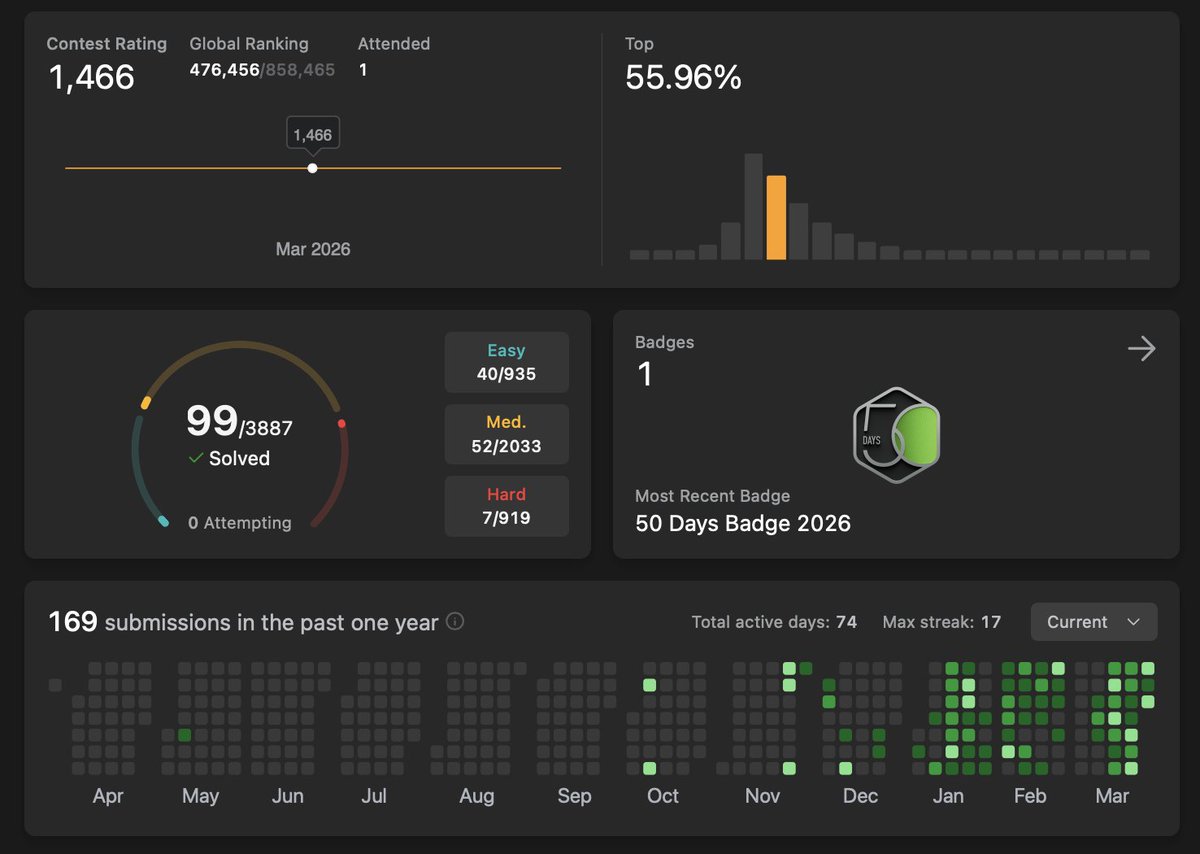The image size is (1200, 854).
Task: Click the Apr month label
Action: (108, 796)
